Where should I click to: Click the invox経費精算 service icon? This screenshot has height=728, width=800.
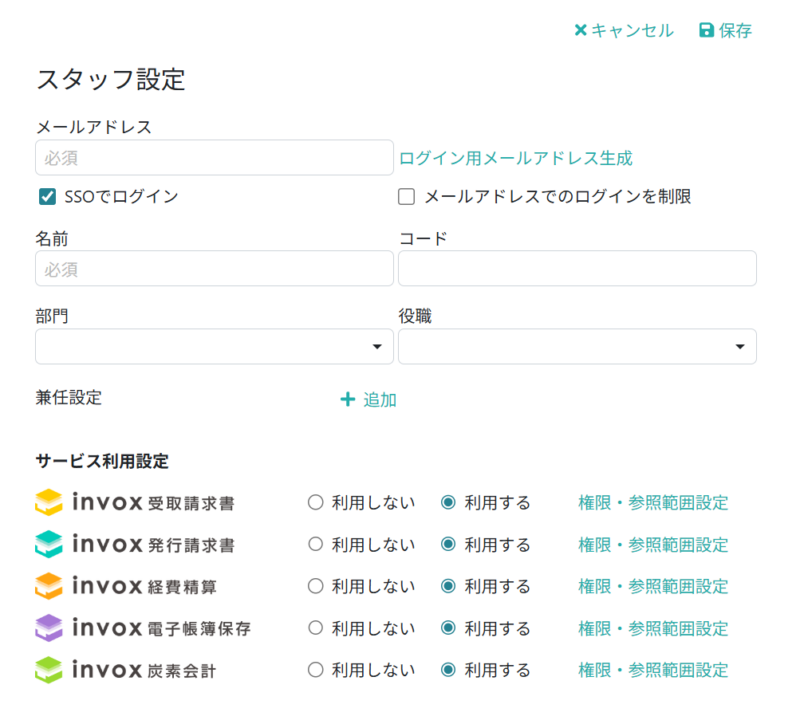(x=47, y=587)
